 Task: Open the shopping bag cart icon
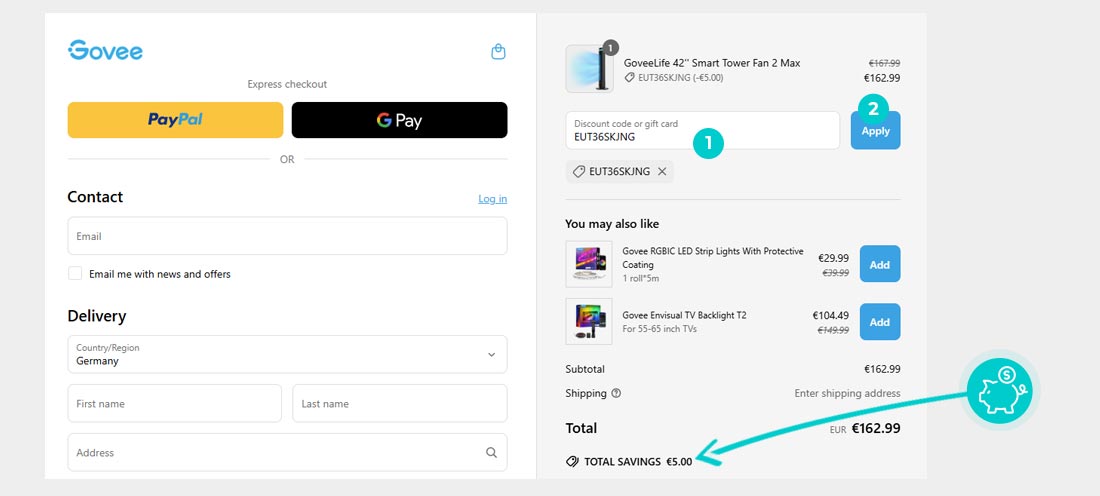(x=498, y=51)
